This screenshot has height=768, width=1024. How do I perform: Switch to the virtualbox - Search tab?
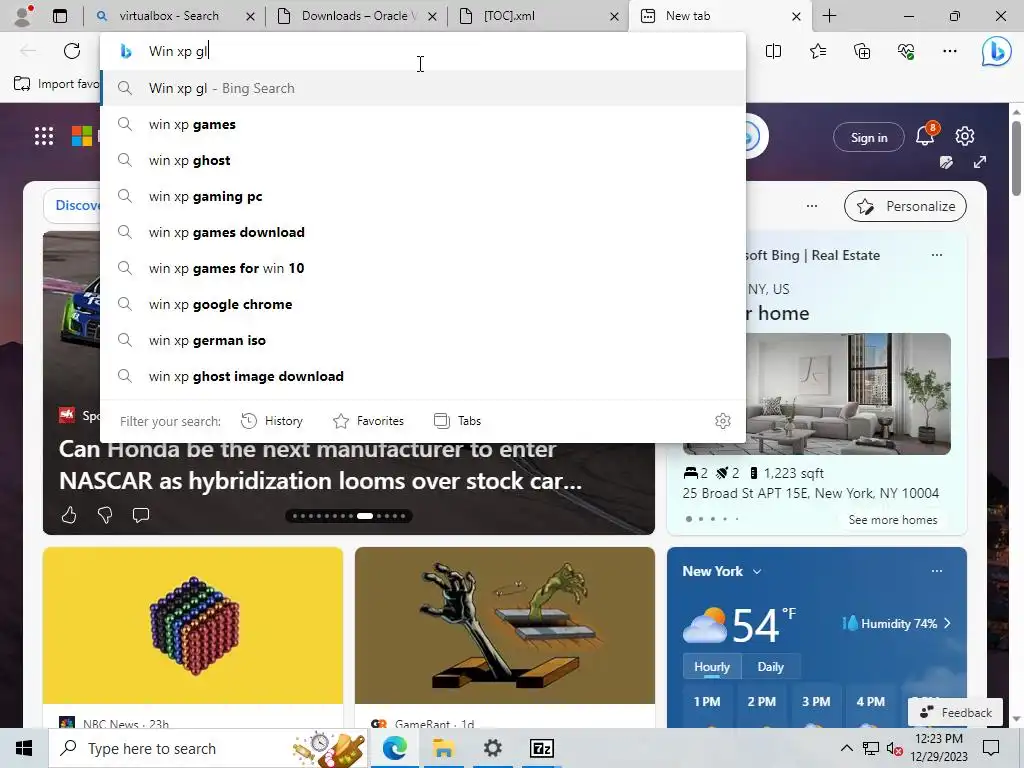coord(168,16)
